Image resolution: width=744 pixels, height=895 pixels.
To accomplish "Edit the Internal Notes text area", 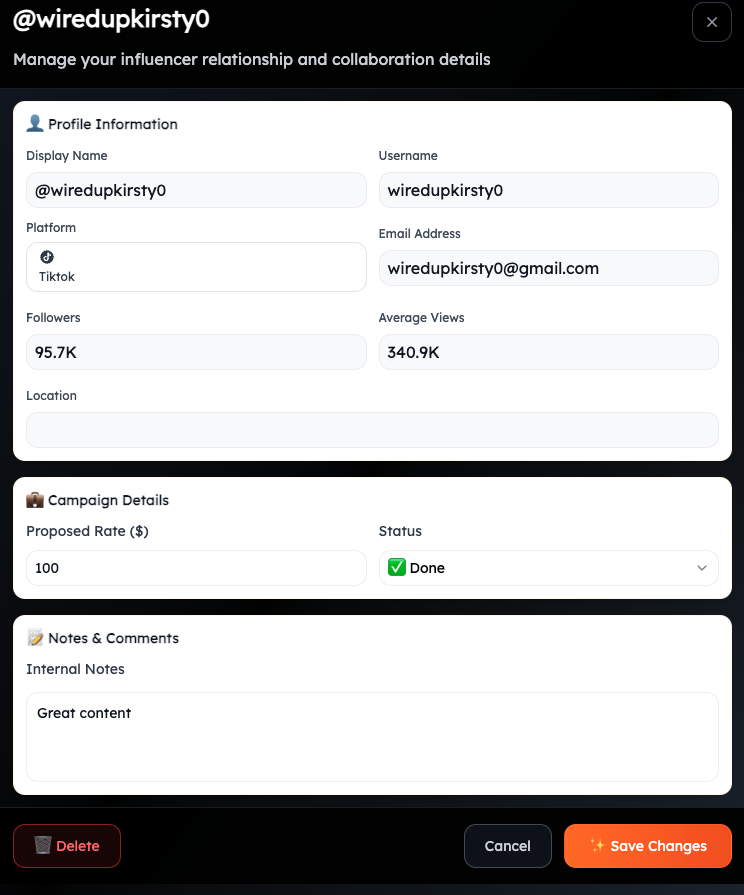I will [x=372, y=736].
